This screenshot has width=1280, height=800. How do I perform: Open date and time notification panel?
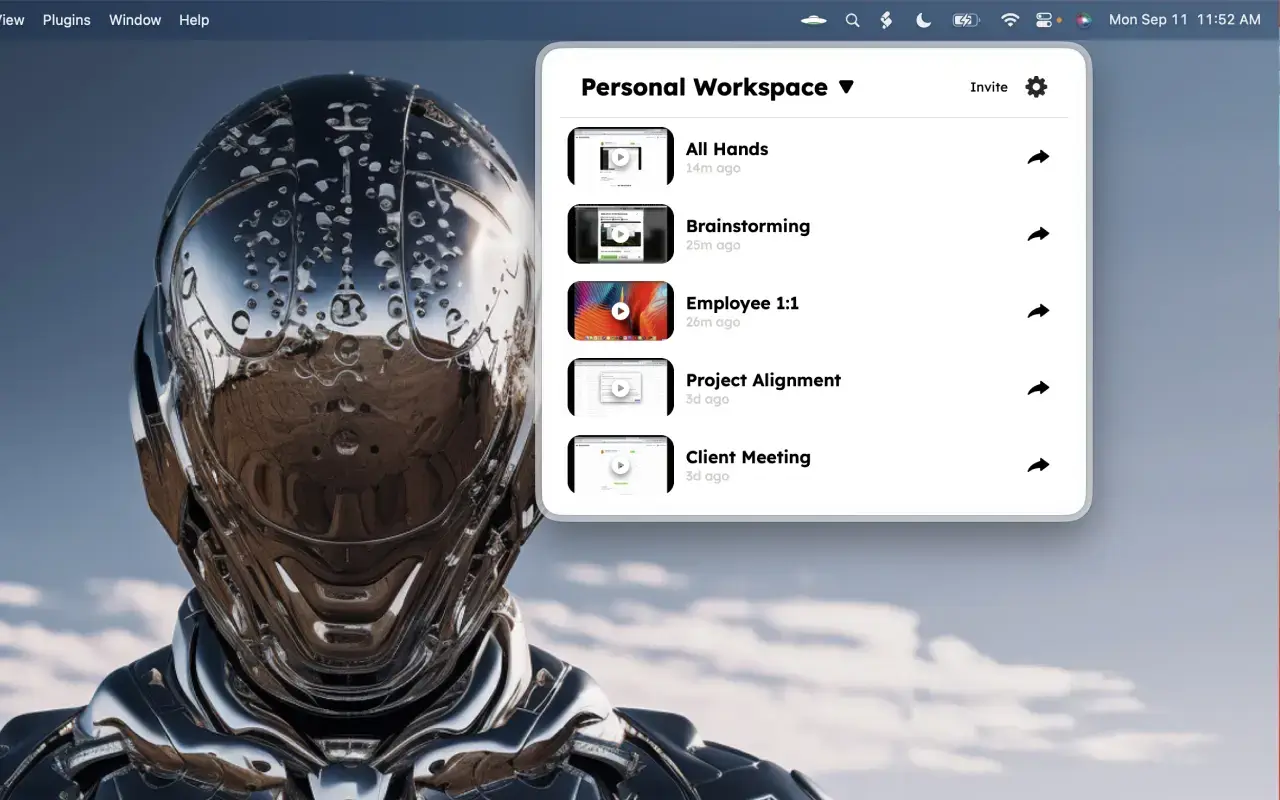click(x=1184, y=20)
